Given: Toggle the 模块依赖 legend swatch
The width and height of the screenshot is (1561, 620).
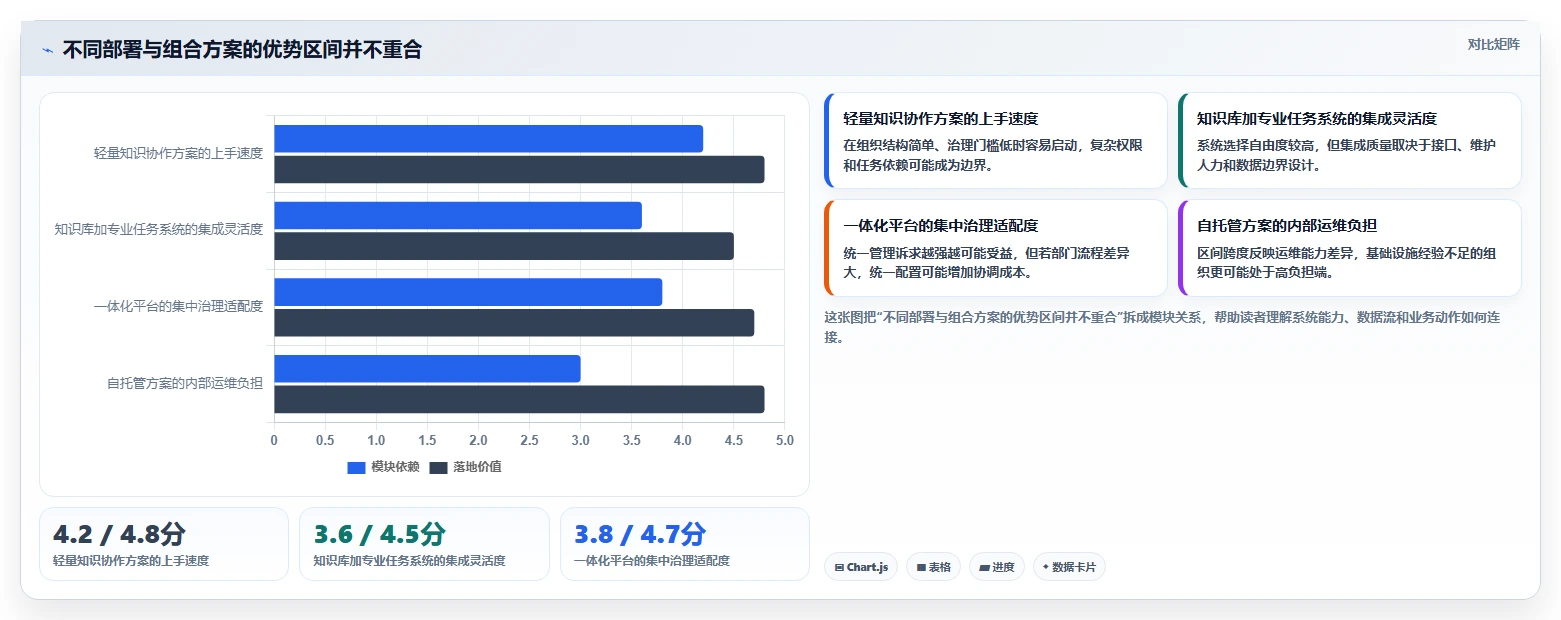Looking at the screenshot, I should [357, 467].
